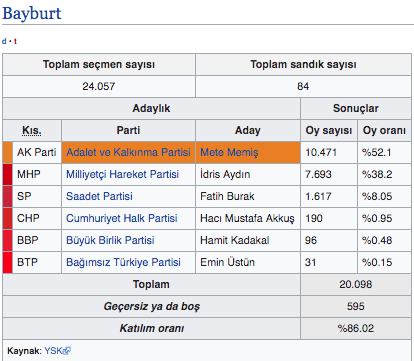Select vote count 1.617
This screenshot has width=414, height=361.
click(x=318, y=196)
